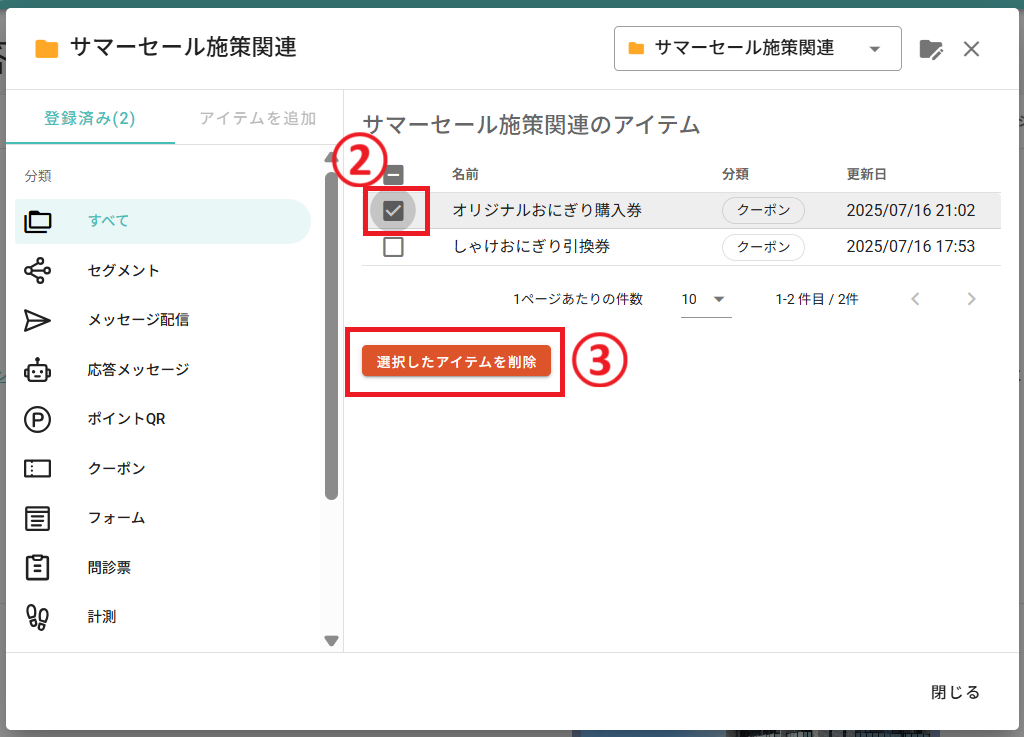Click the 選択したアイテムを削除 button

point(456,362)
